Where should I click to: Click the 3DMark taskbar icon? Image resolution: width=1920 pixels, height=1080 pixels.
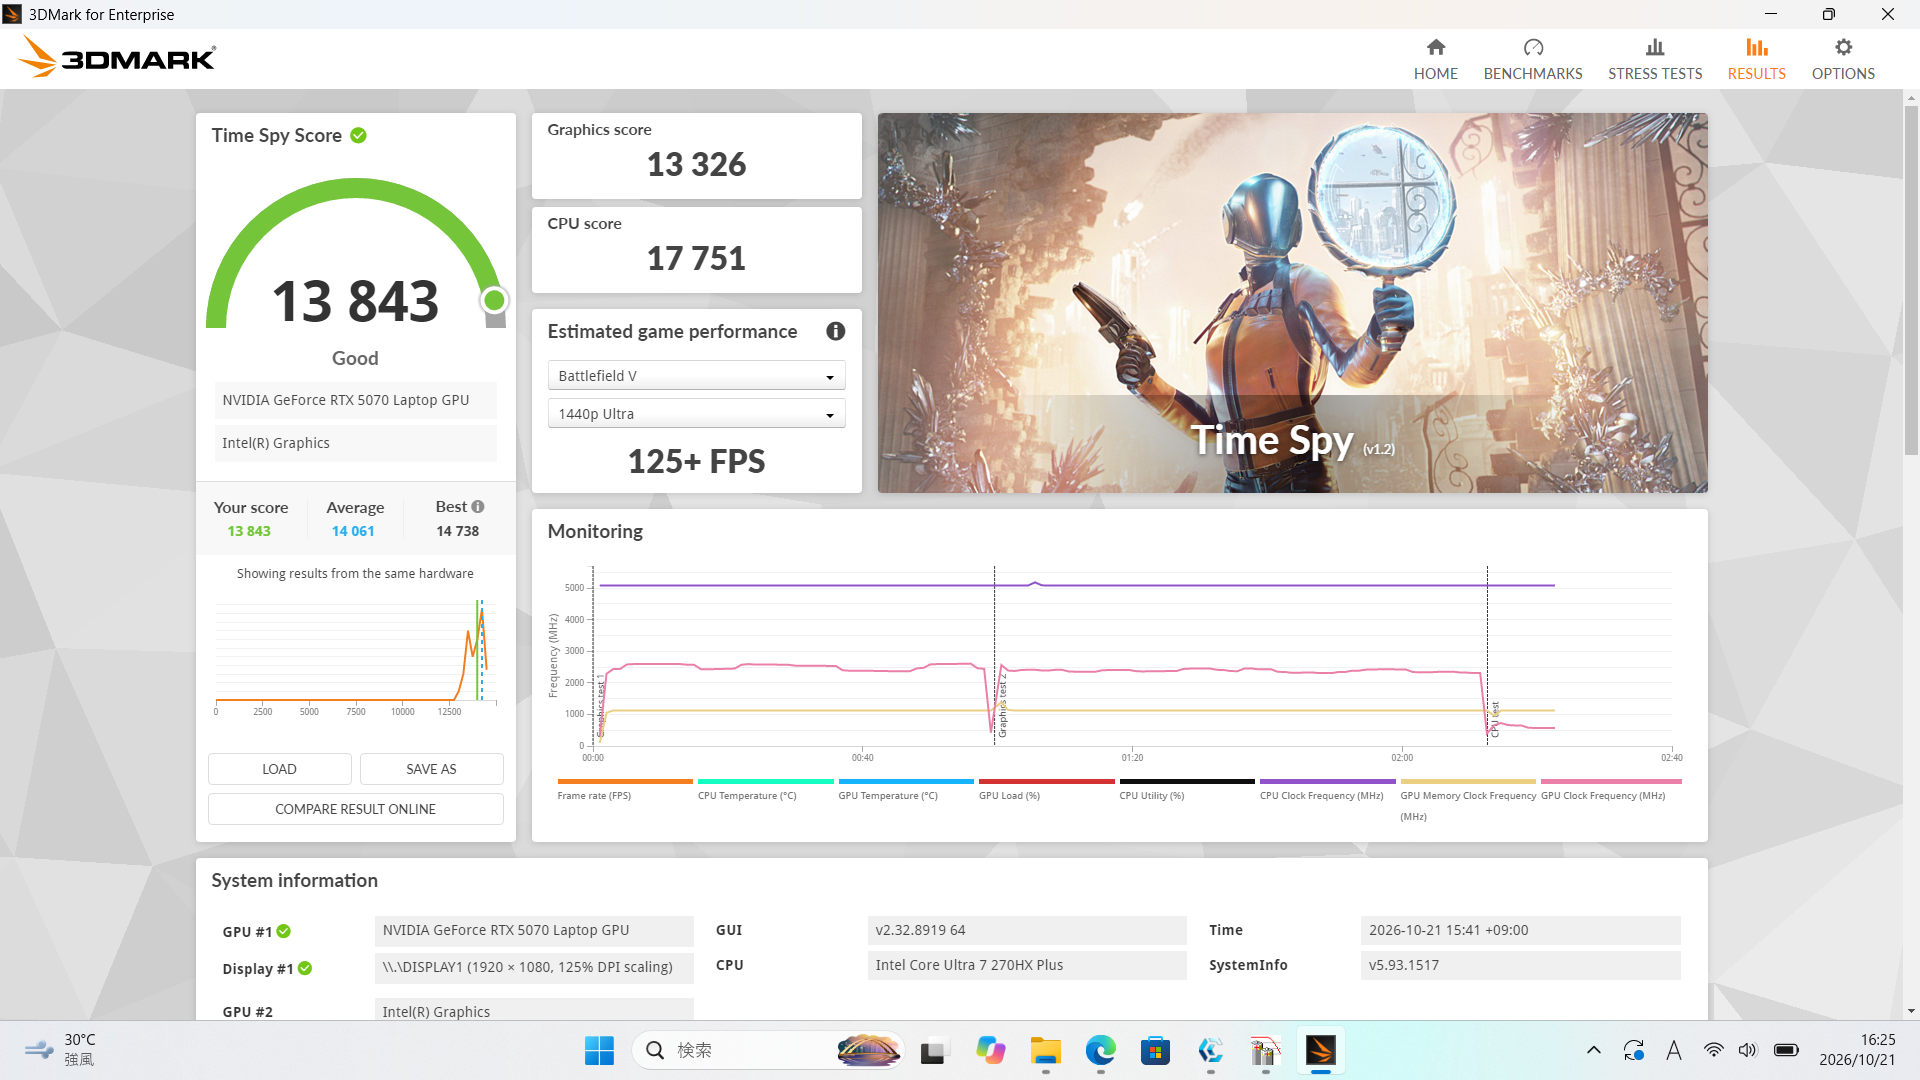point(1320,1050)
